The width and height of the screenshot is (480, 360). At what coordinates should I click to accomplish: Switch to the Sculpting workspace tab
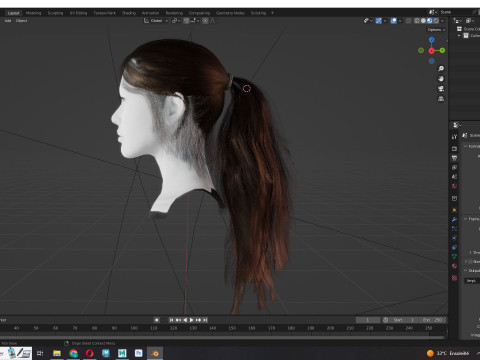pos(55,13)
